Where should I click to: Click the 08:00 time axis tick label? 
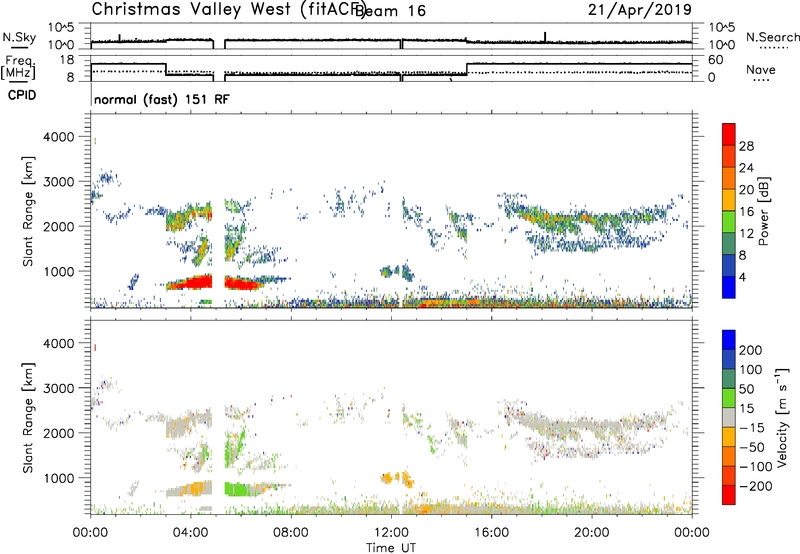click(x=291, y=533)
